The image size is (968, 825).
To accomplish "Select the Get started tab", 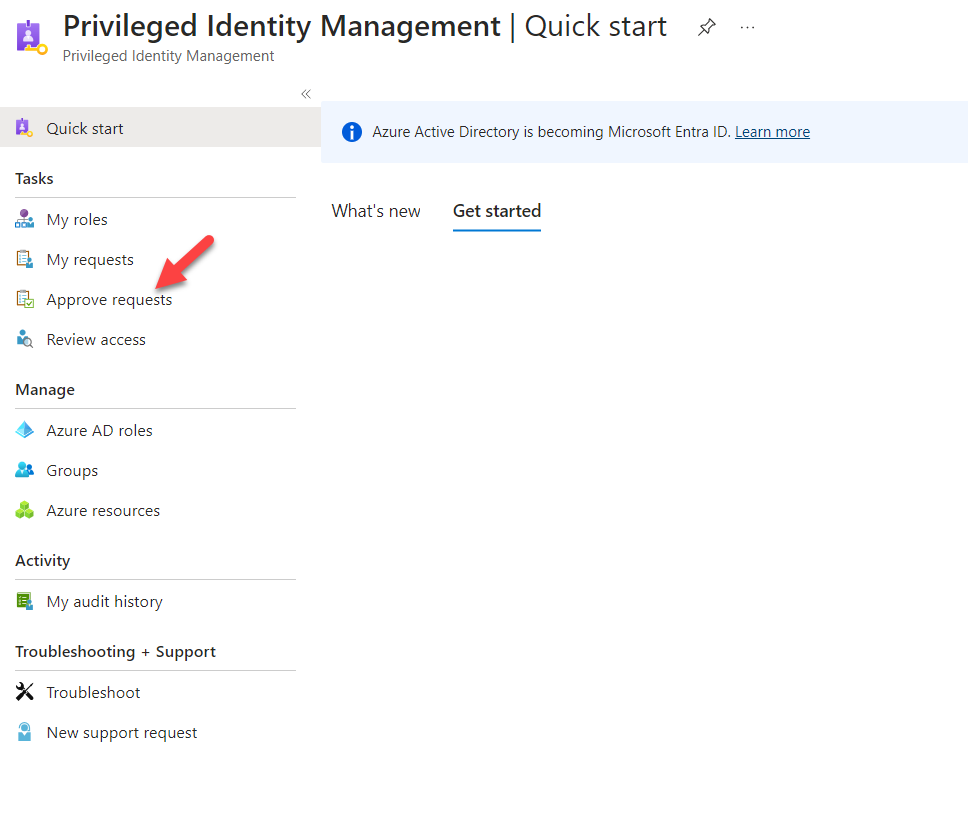I will [497, 211].
